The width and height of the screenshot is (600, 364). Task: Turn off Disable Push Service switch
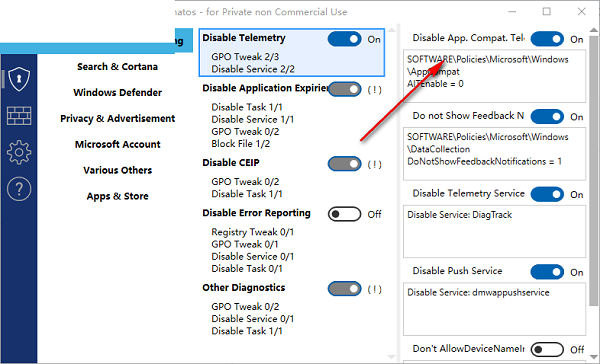tap(547, 272)
